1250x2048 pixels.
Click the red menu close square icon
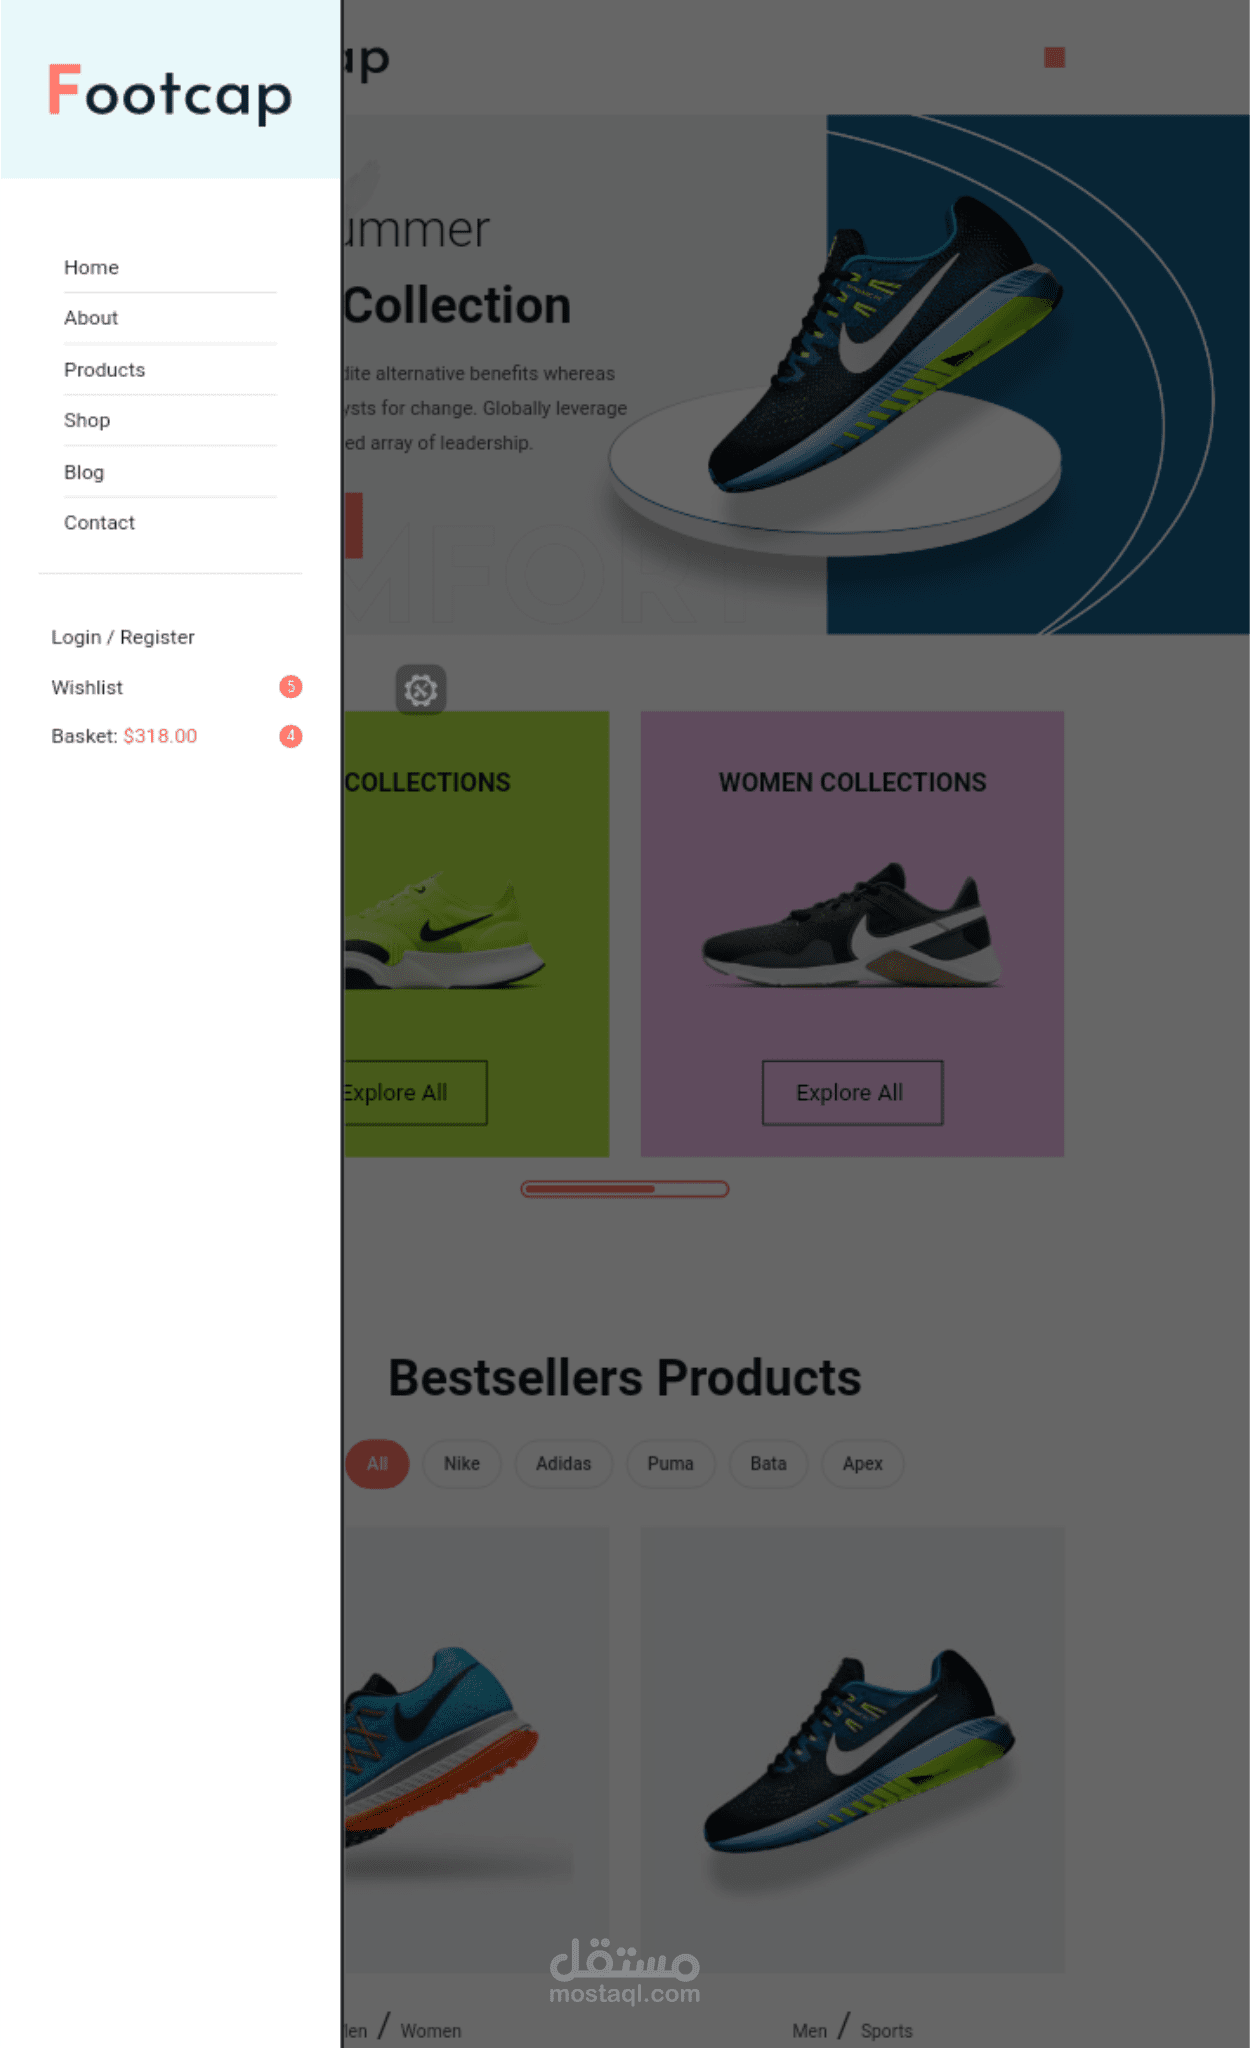pos(1054,57)
